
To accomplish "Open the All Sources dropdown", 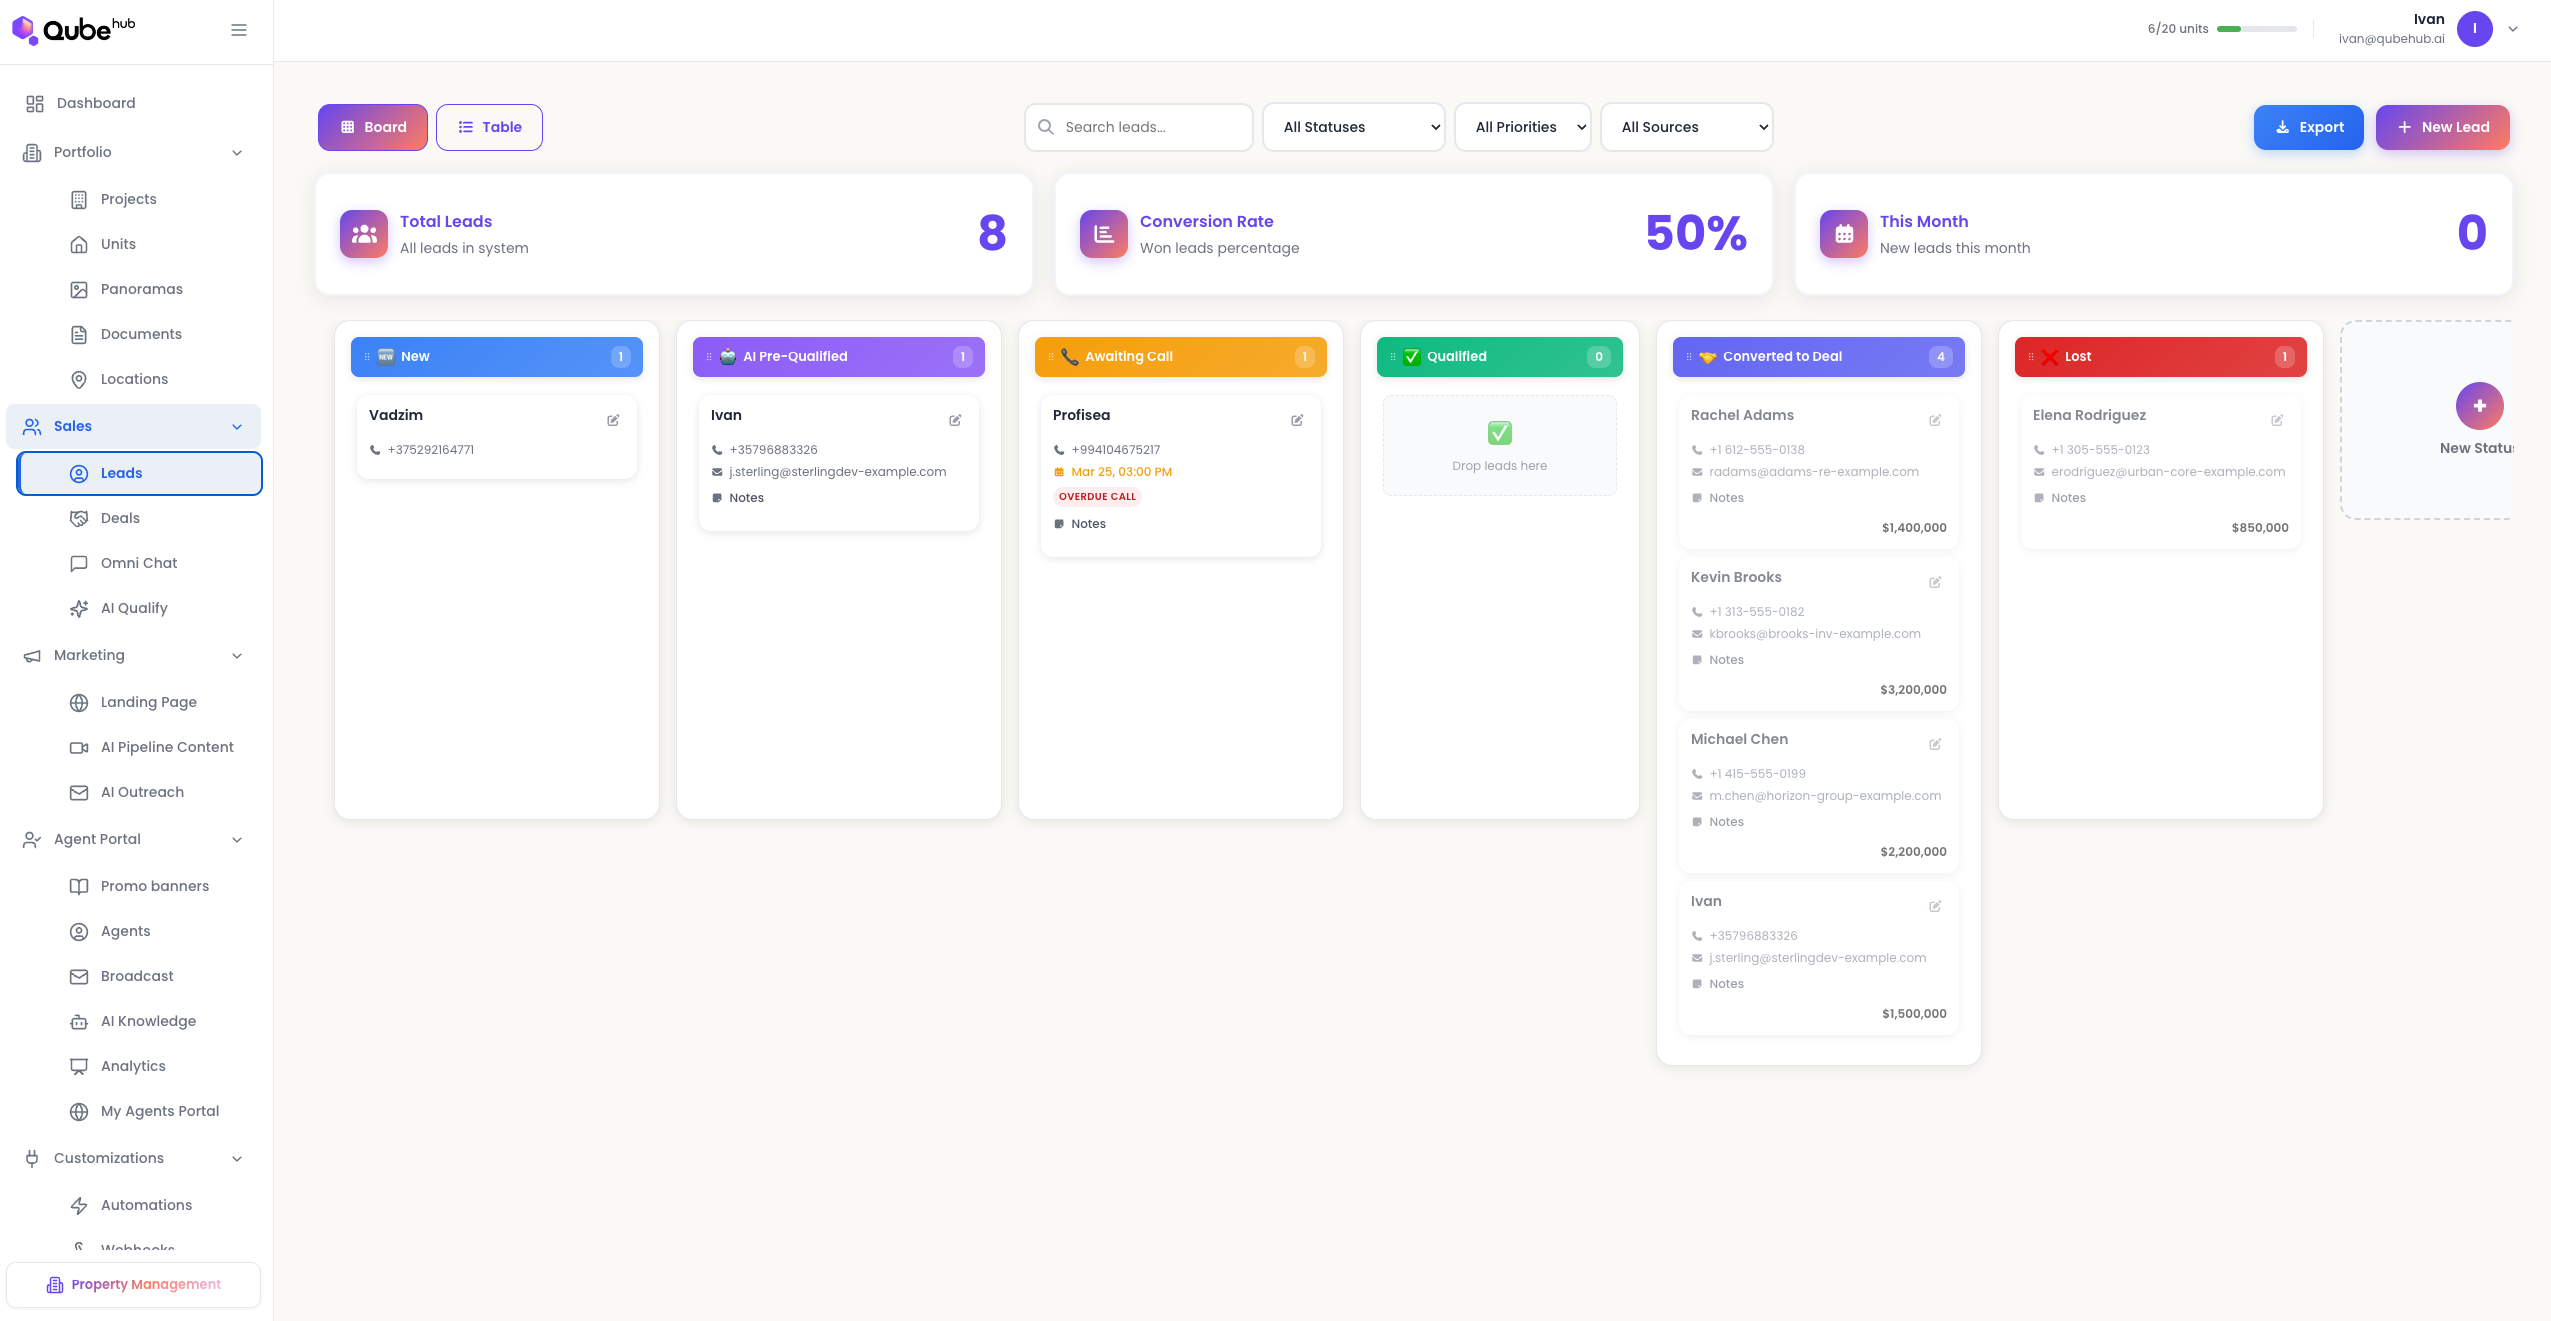I will tap(1686, 127).
